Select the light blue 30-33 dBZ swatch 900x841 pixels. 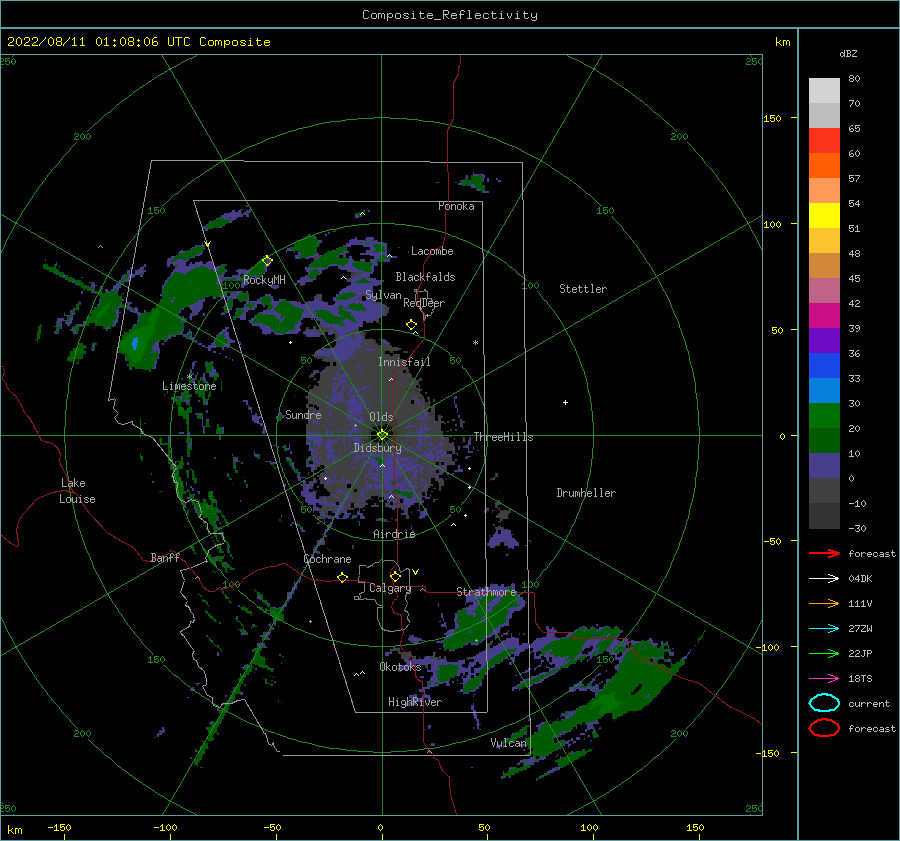point(824,391)
